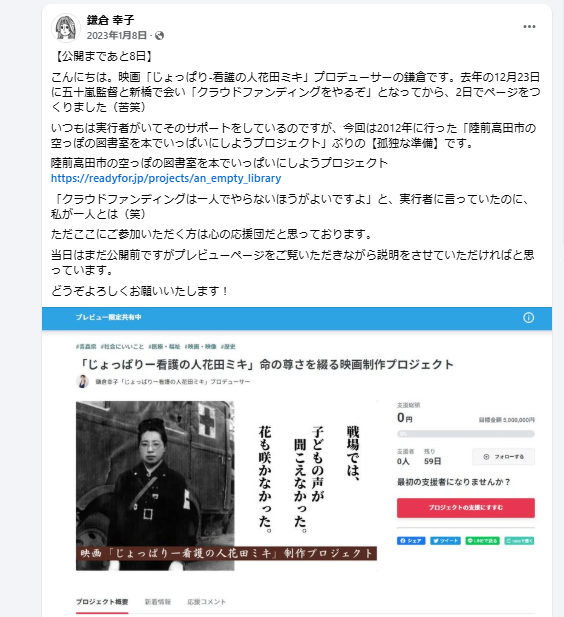Click the funding progress bar
Viewport: 564px width, 617px height.
(x=466, y=434)
